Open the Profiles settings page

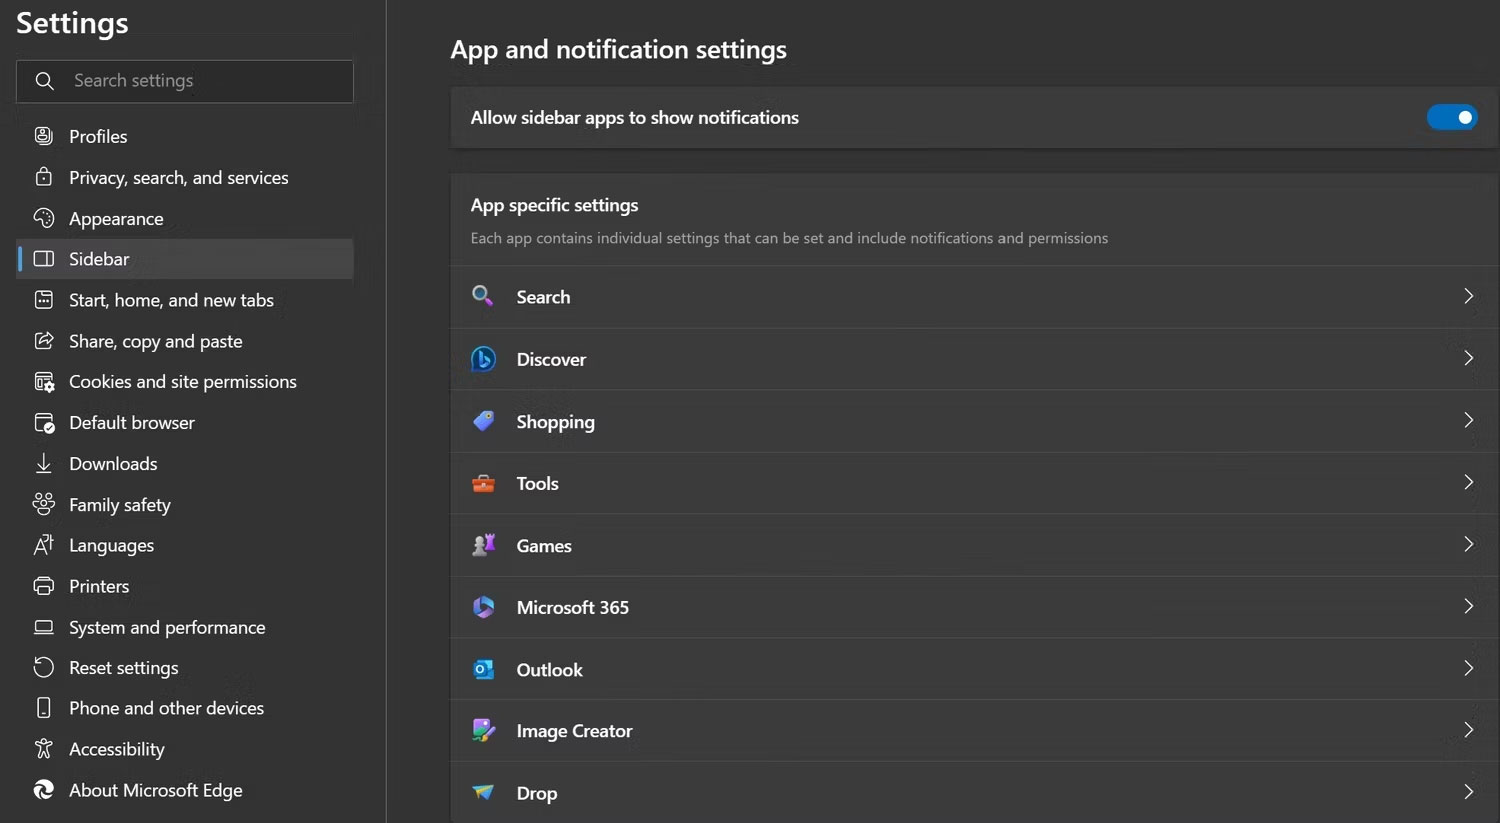coord(185,136)
